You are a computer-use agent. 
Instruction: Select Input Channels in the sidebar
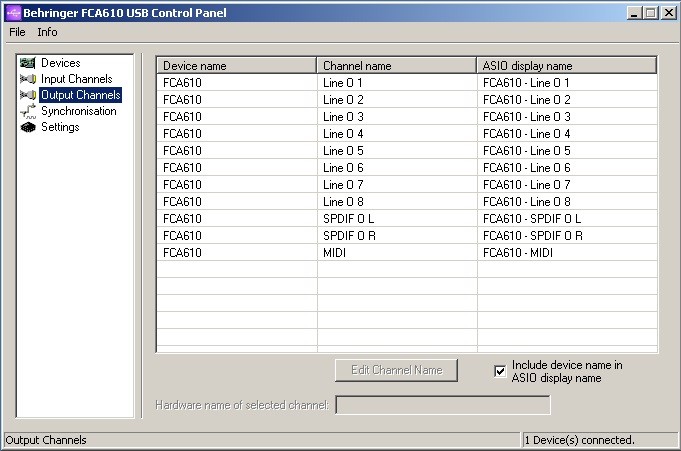pyautogui.click(x=76, y=79)
